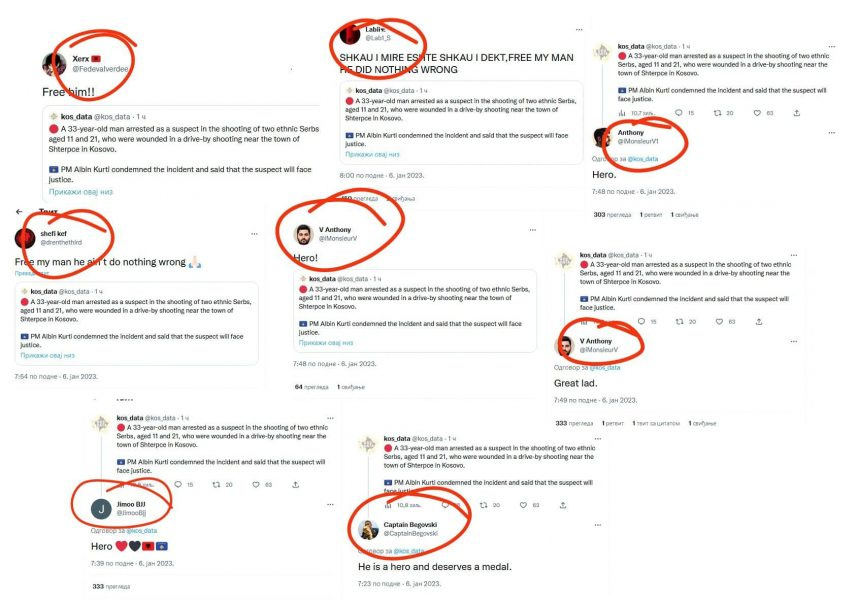
Task: Like the kos_data tweet above Jimoo BJJ's reply
Action: (255, 485)
